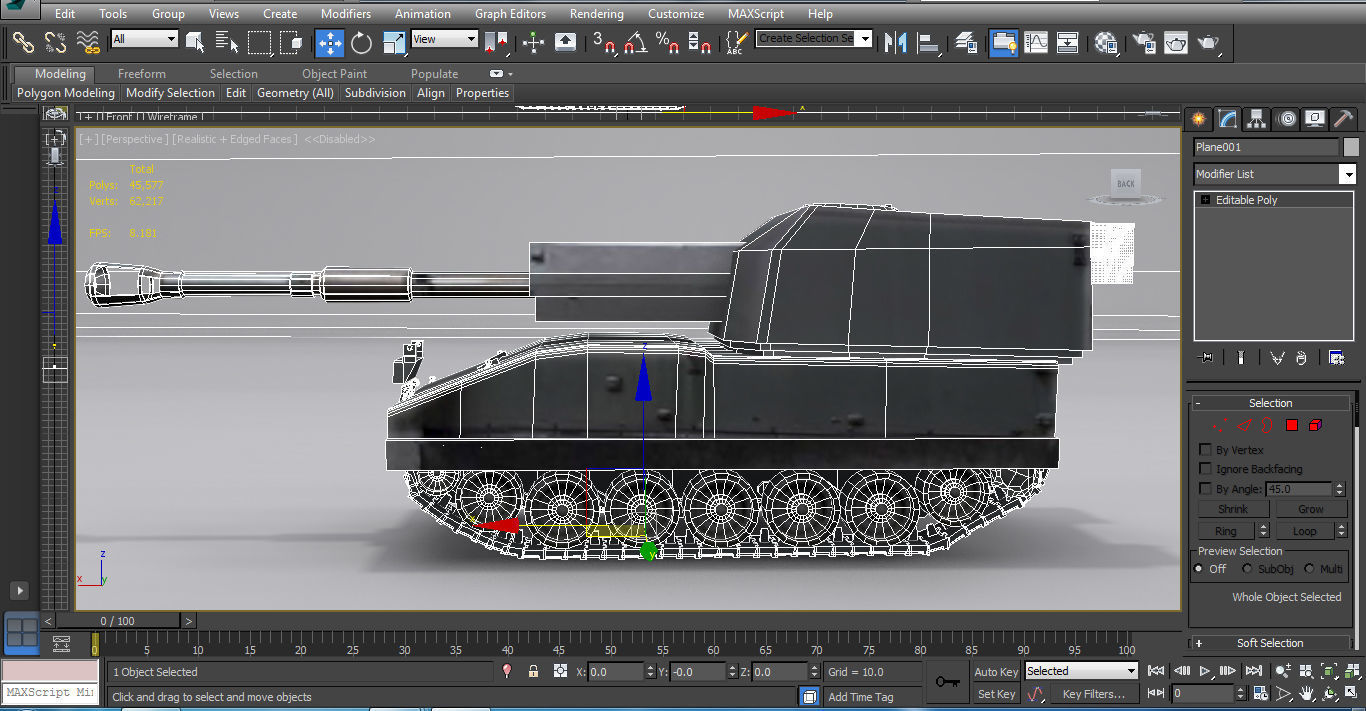
Task: Toggle Auto Key mode
Action: (x=996, y=672)
